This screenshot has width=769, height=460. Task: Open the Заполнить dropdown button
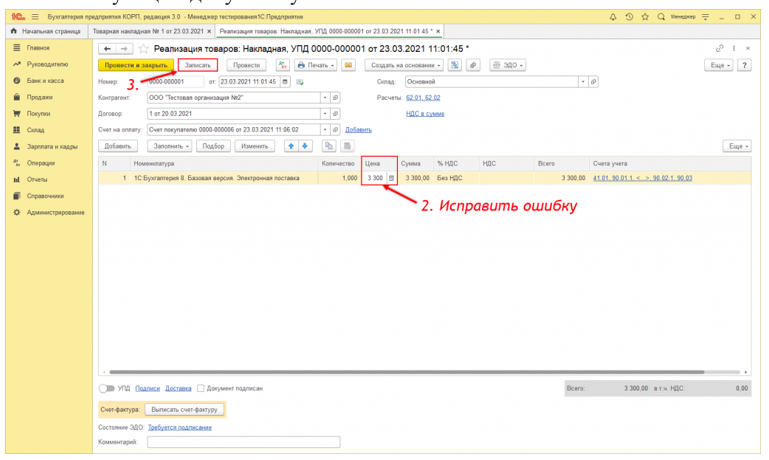click(x=171, y=146)
